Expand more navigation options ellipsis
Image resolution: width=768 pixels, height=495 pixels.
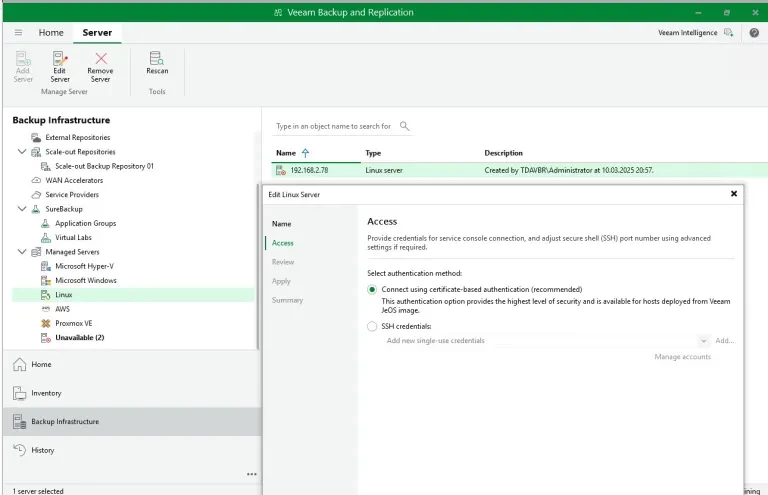click(x=252, y=474)
